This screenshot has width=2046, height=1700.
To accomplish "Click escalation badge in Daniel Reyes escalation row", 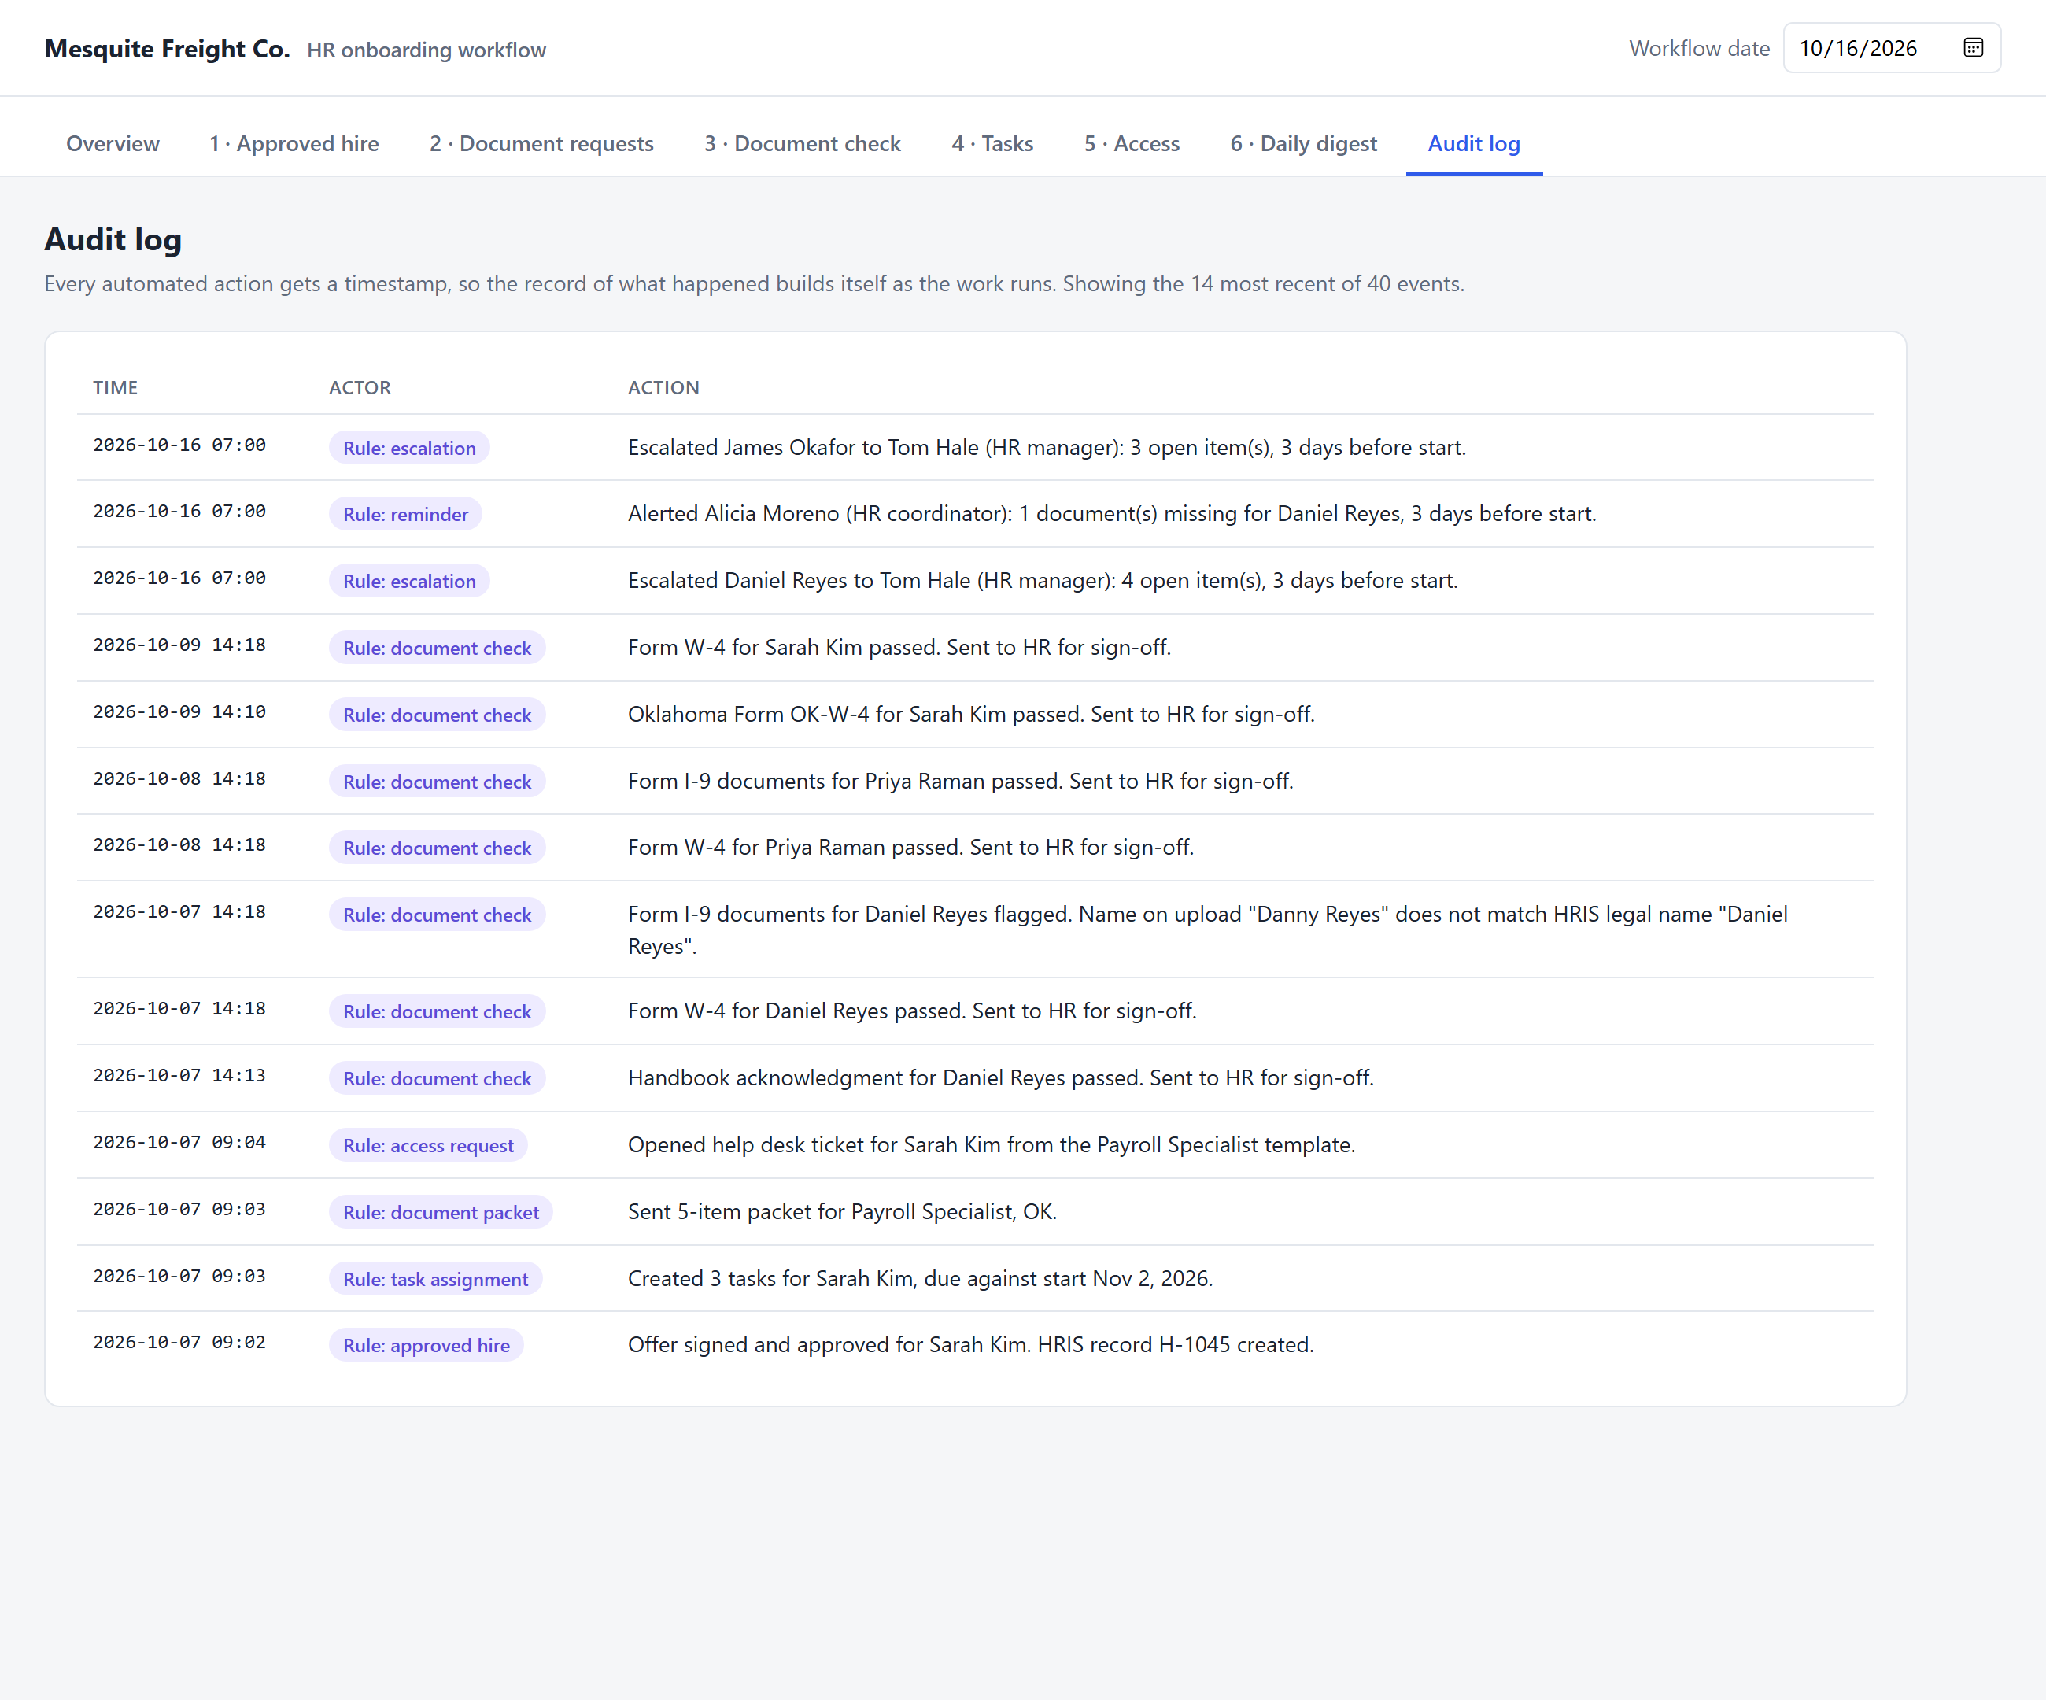I will coord(409,581).
